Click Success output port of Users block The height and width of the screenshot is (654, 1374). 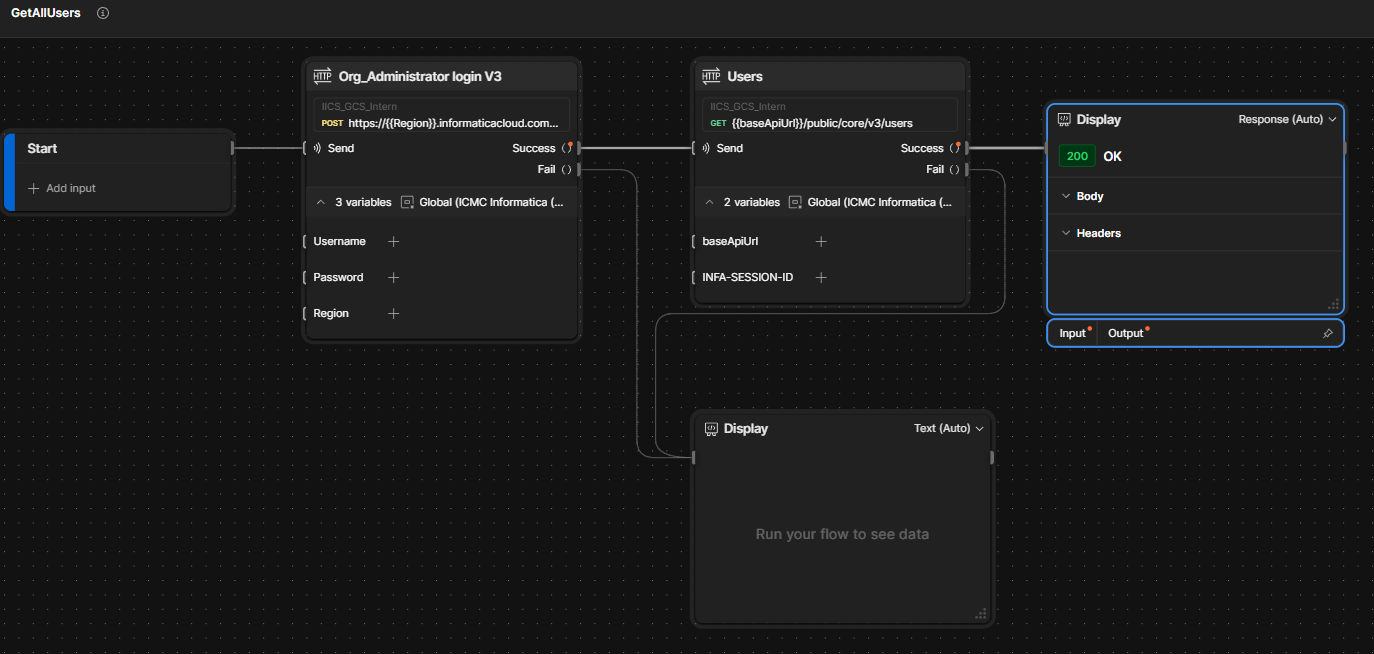point(967,148)
